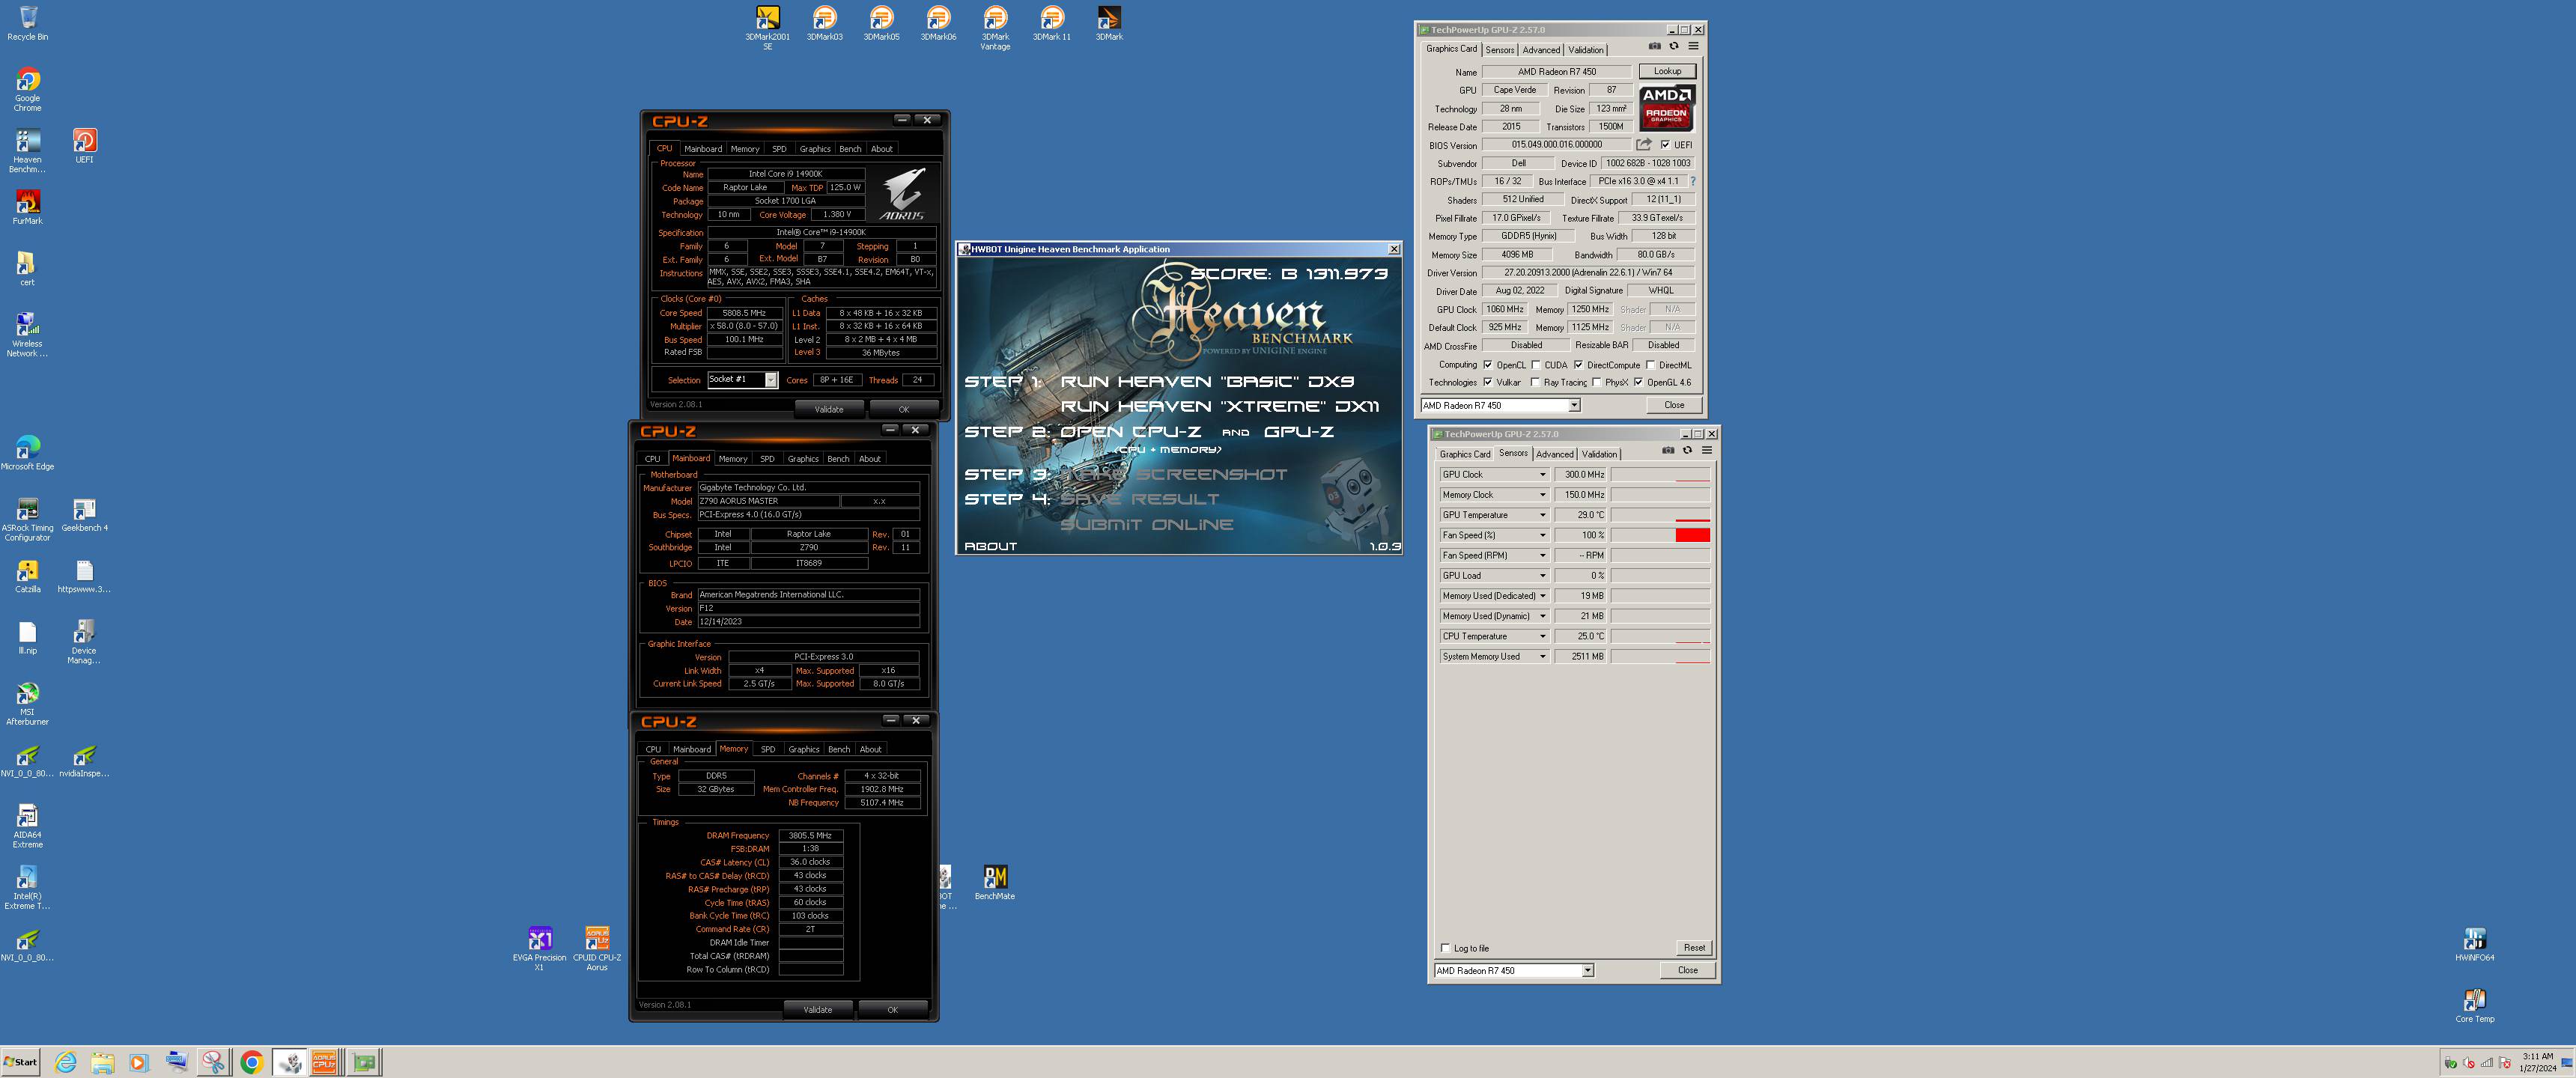Open Fan Speed (%) sensor dropdown
The width and height of the screenshot is (2576, 1078).
click(1542, 535)
